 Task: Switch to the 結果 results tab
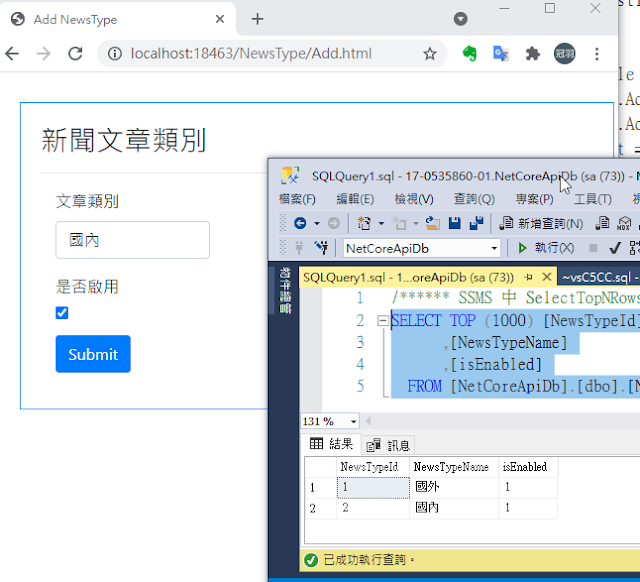point(331,444)
